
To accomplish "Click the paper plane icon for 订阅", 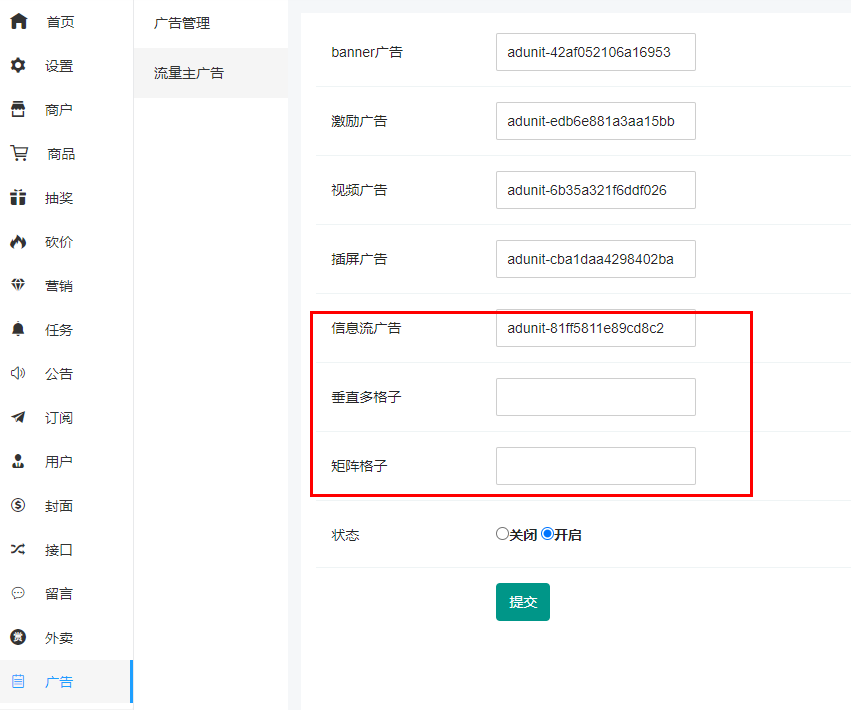I will 18,417.
